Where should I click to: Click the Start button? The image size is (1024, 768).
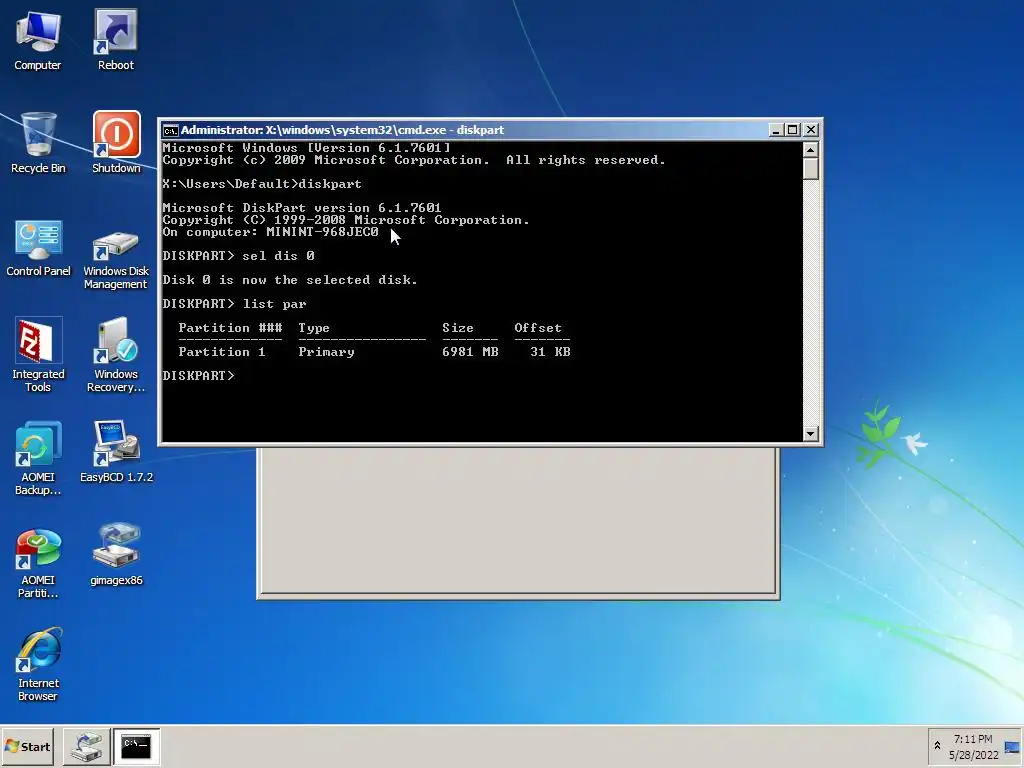point(27,746)
